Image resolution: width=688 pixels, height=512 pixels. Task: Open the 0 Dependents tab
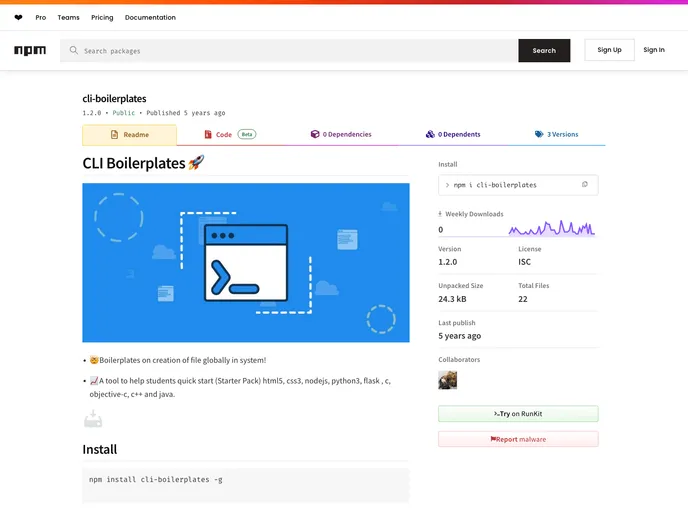tap(453, 134)
